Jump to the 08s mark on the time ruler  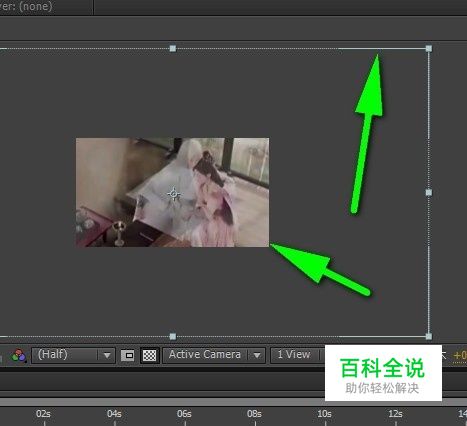coord(254,415)
